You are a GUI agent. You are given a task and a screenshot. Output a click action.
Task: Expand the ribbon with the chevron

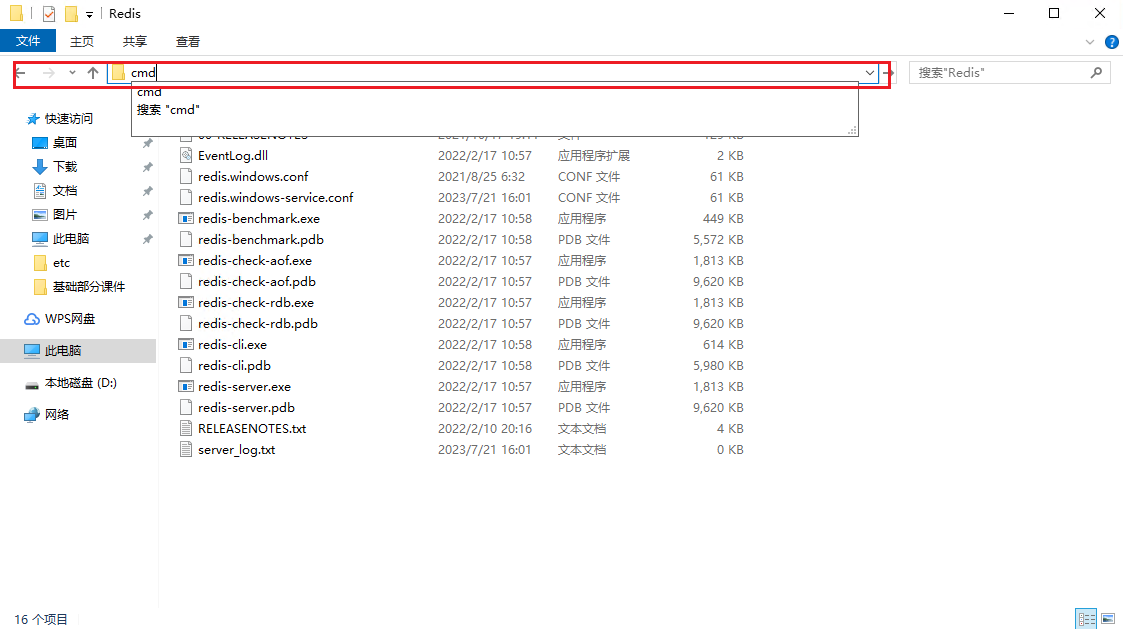pos(1090,42)
